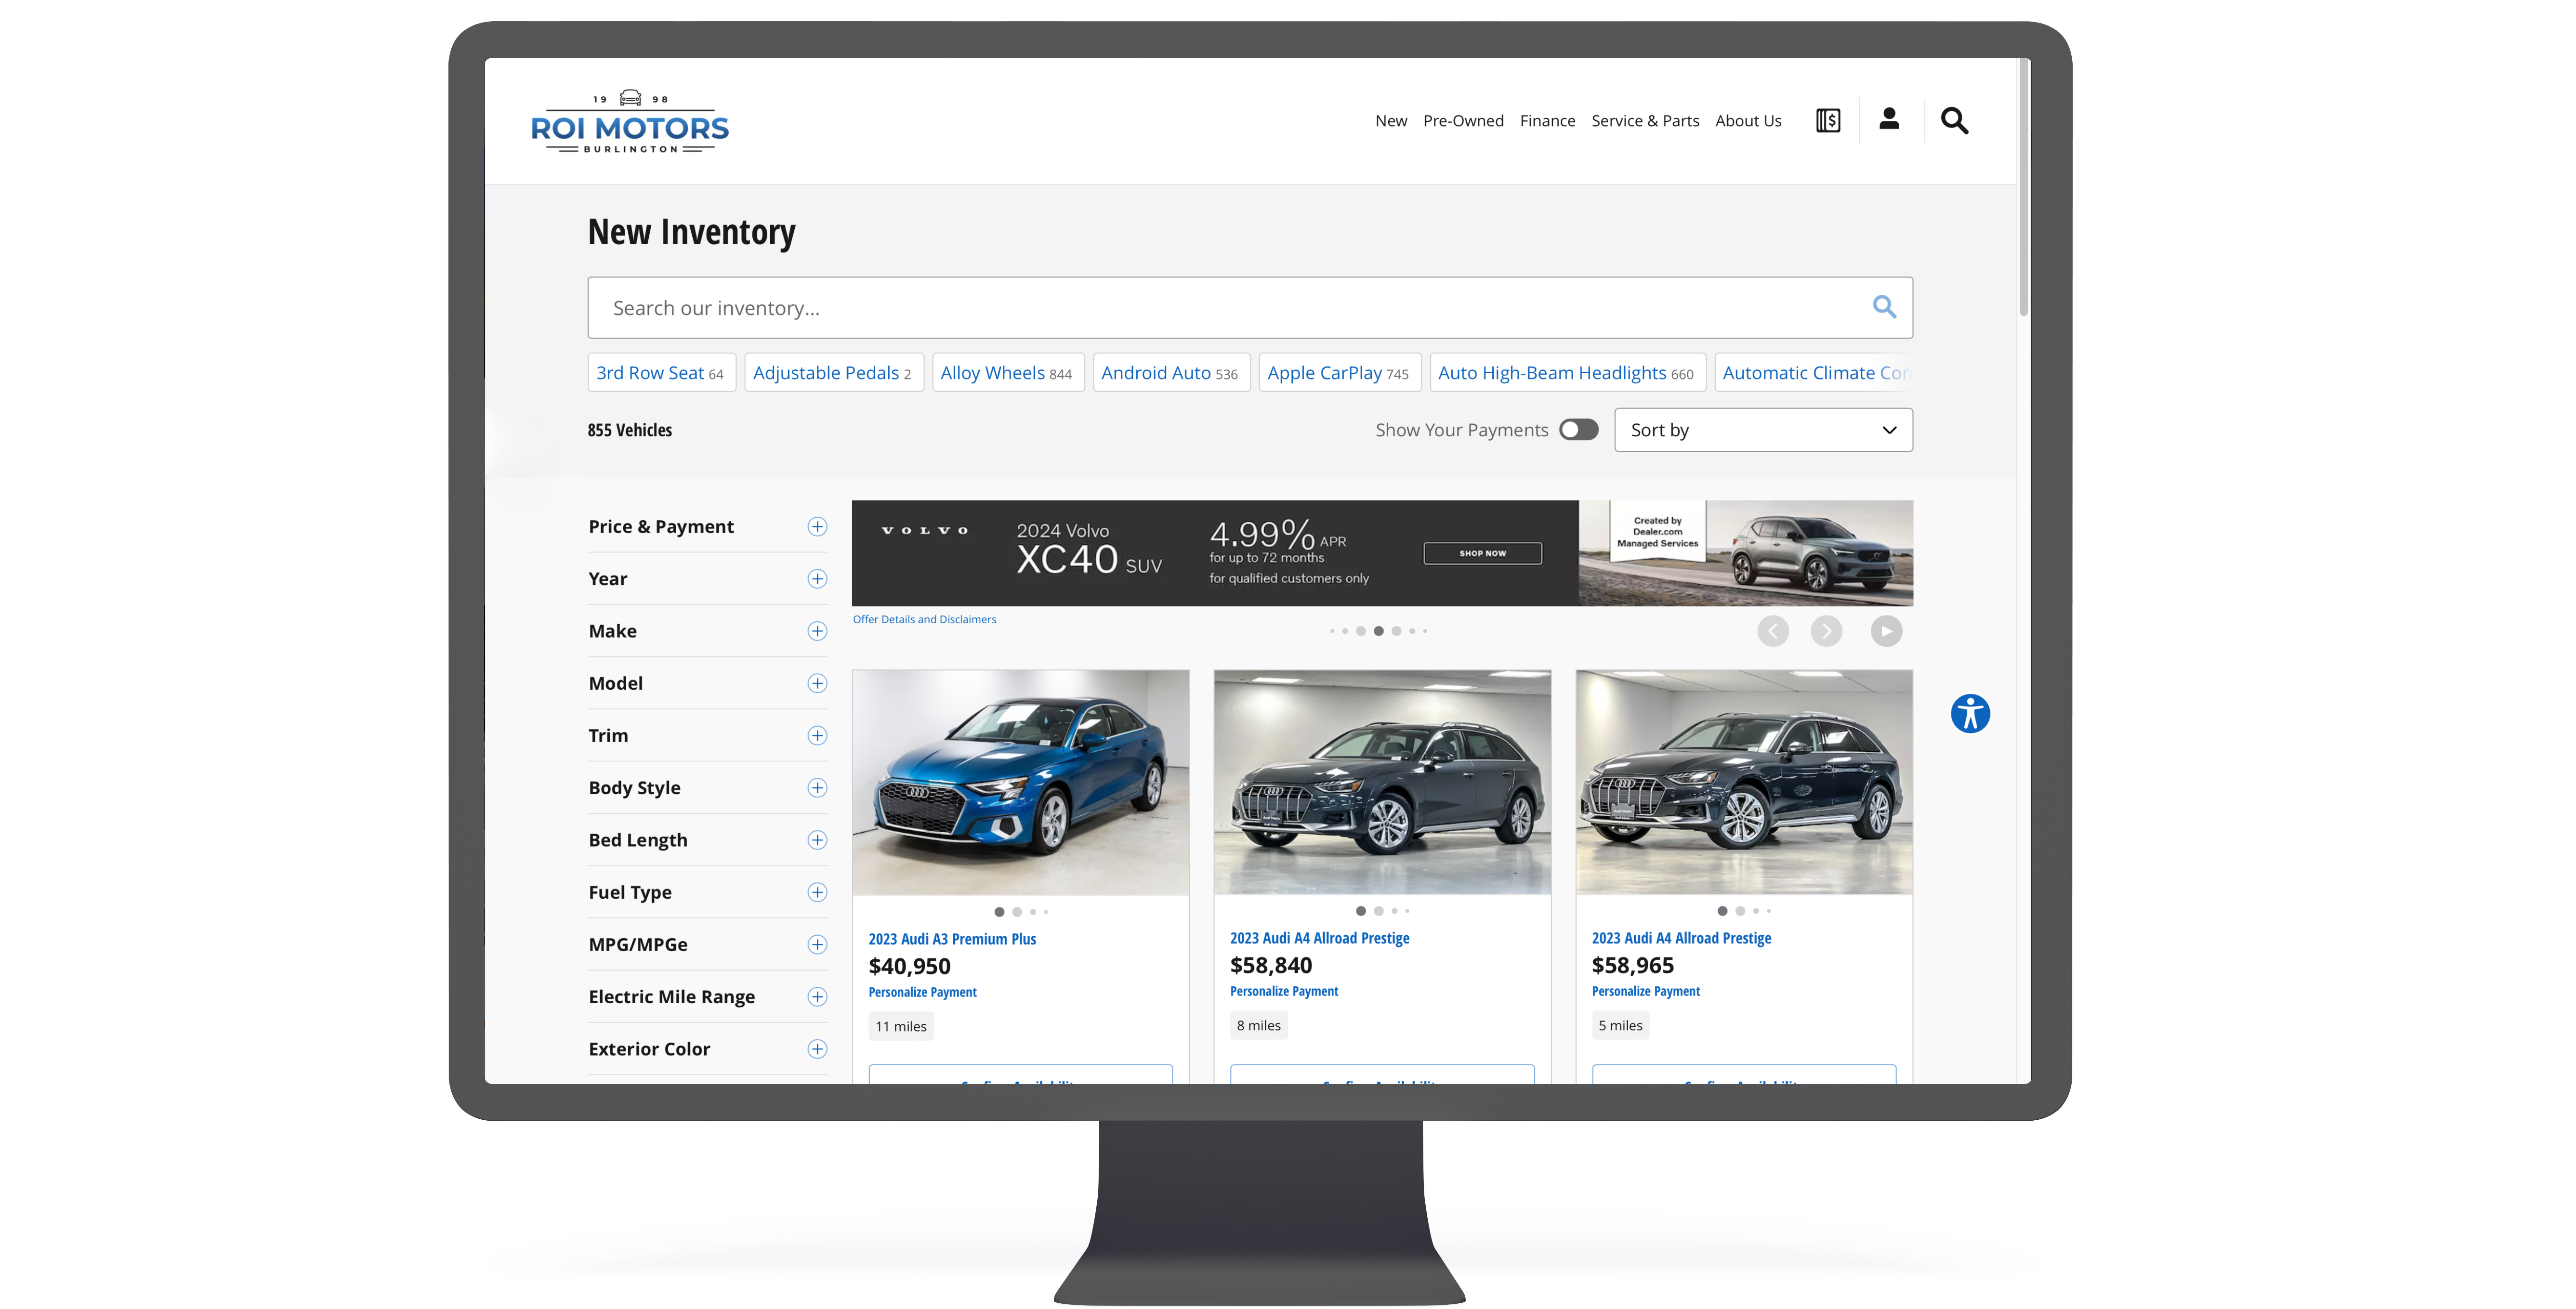Open the user account icon

(1889, 119)
